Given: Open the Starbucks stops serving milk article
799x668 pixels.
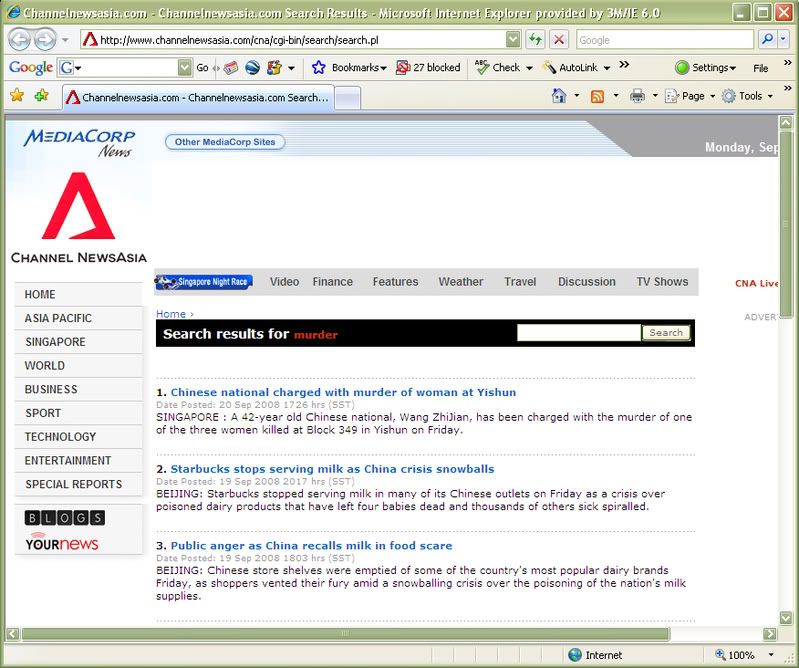Looking at the screenshot, I should (332, 469).
